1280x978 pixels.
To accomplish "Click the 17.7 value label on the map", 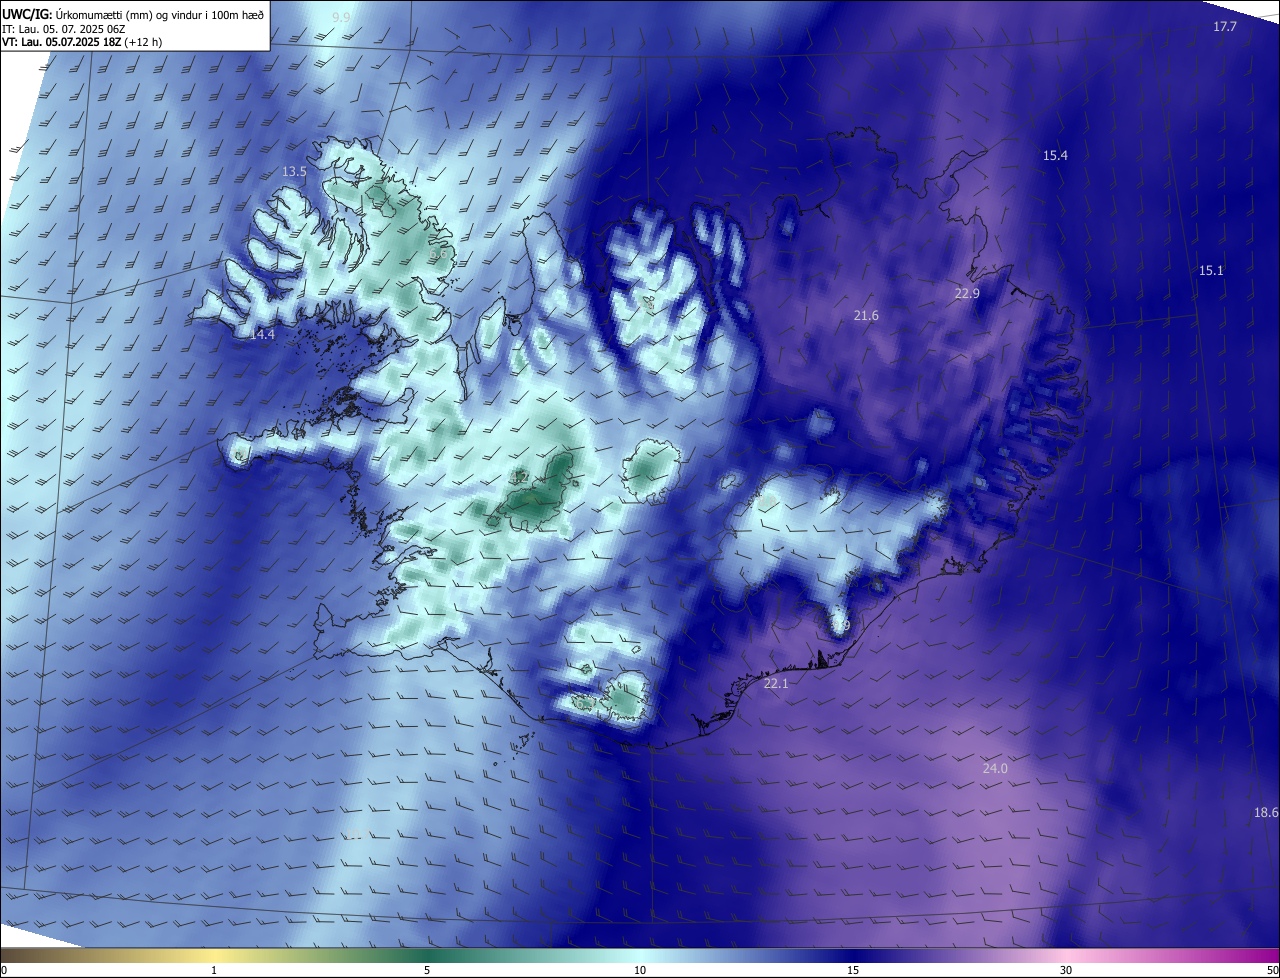I will (1225, 27).
